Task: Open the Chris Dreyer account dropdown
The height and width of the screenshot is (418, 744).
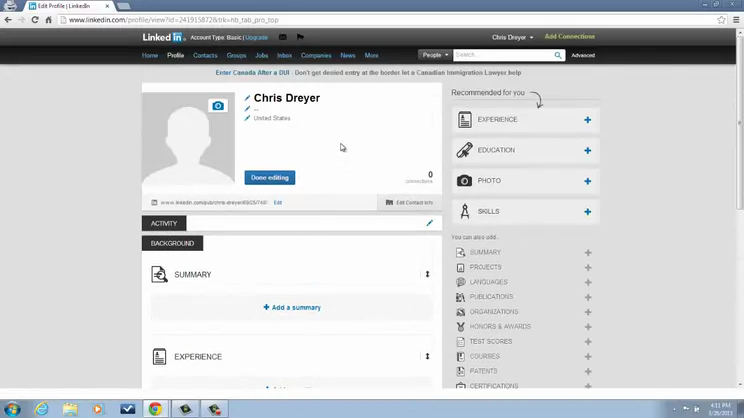Action: 512,37
